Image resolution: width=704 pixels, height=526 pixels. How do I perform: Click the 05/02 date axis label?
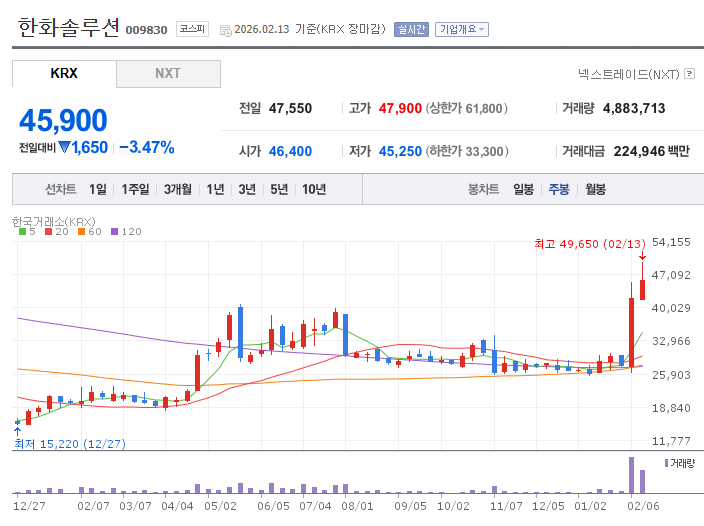coord(220,506)
